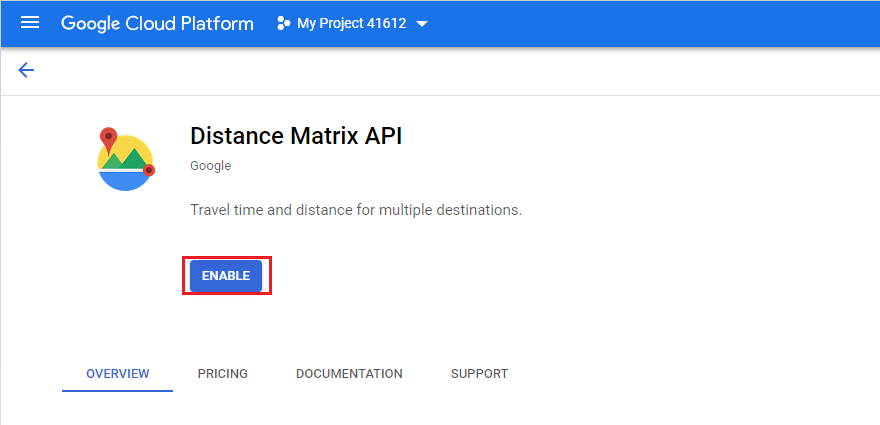Open the hamburger navigation menu

click(x=30, y=23)
